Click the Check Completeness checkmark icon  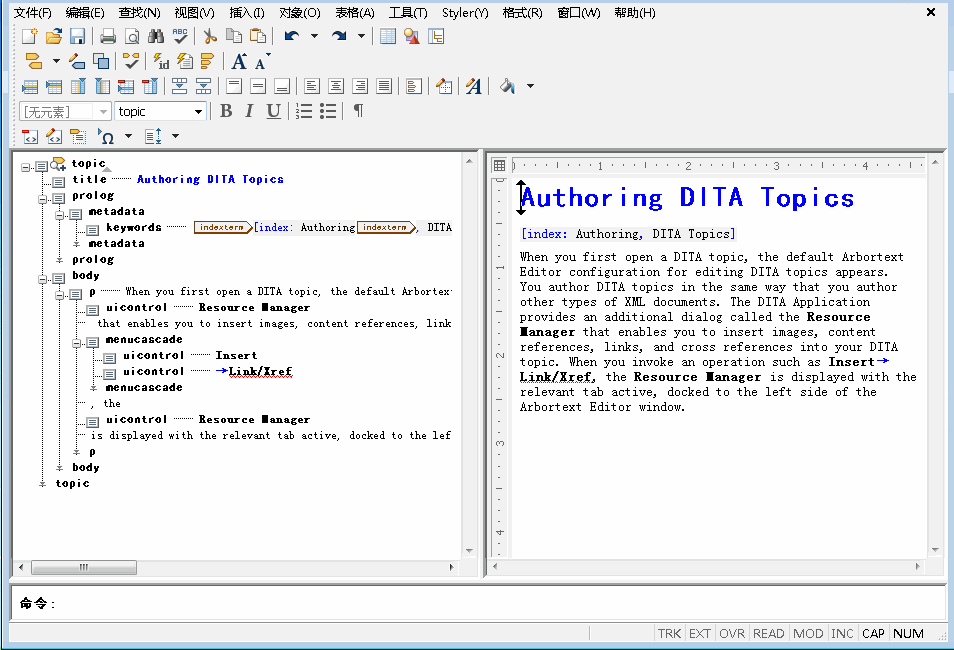[131, 61]
